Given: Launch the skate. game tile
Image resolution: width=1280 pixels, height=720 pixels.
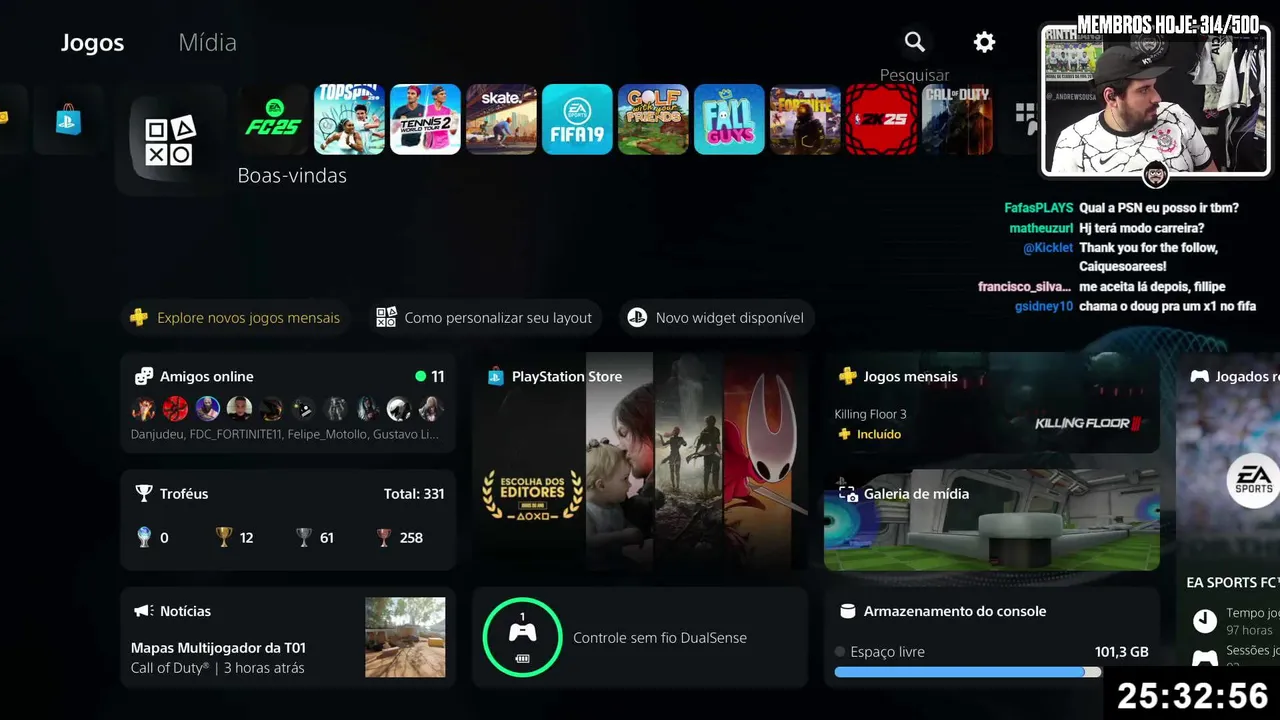Looking at the screenshot, I should [x=502, y=119].
